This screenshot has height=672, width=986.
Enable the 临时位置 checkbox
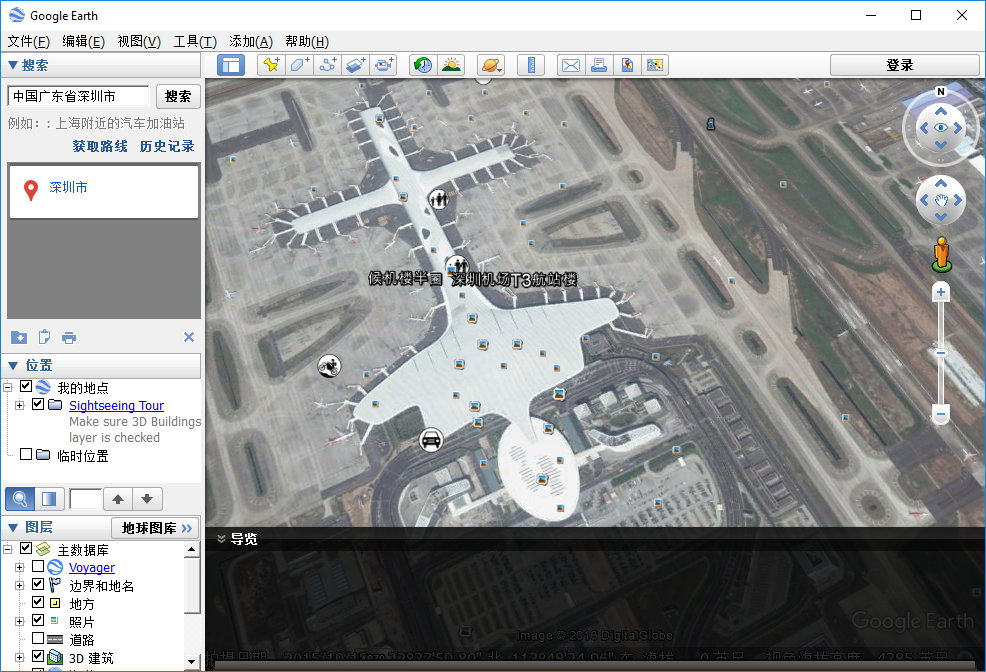26,454
